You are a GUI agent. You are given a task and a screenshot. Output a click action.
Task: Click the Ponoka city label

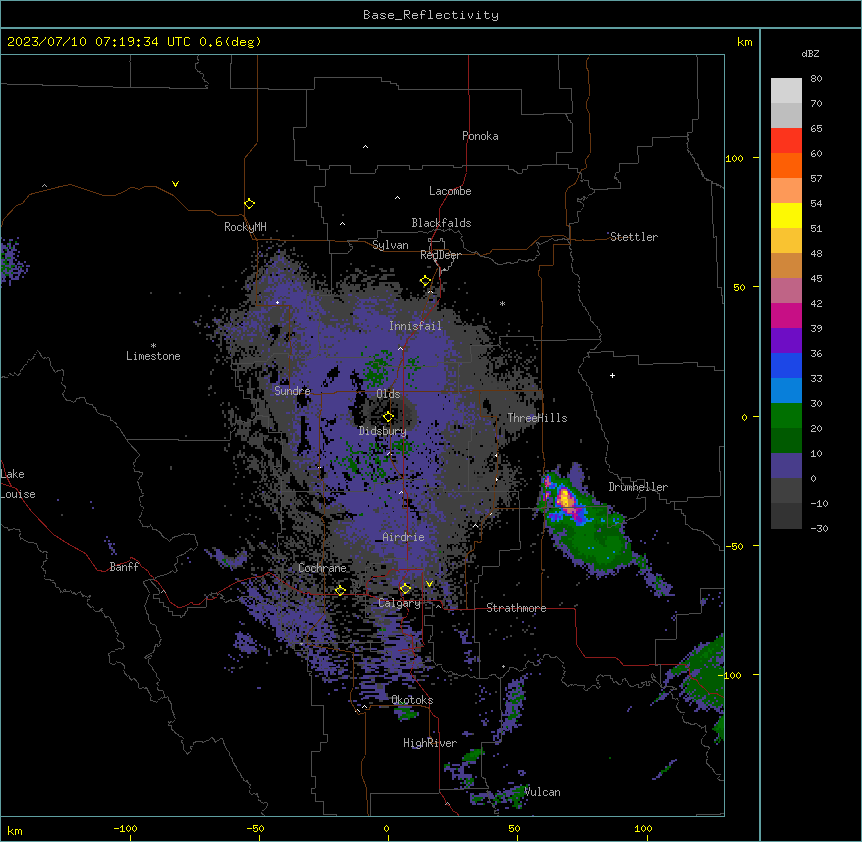480,136
